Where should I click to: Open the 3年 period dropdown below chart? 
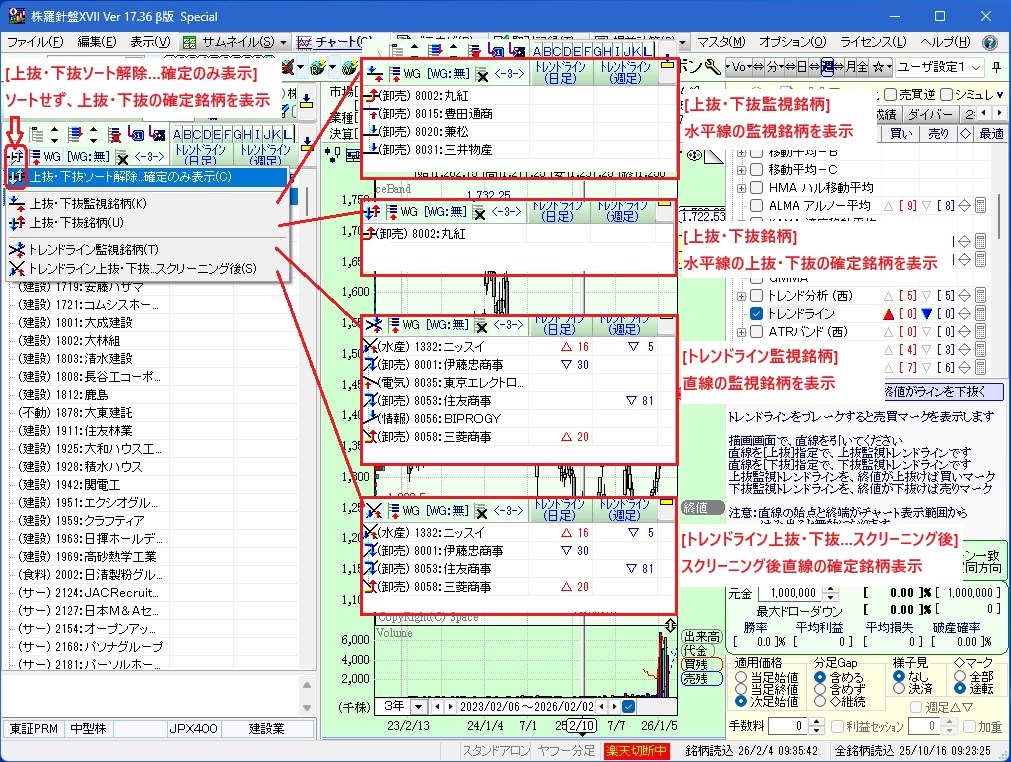(416, 706)
